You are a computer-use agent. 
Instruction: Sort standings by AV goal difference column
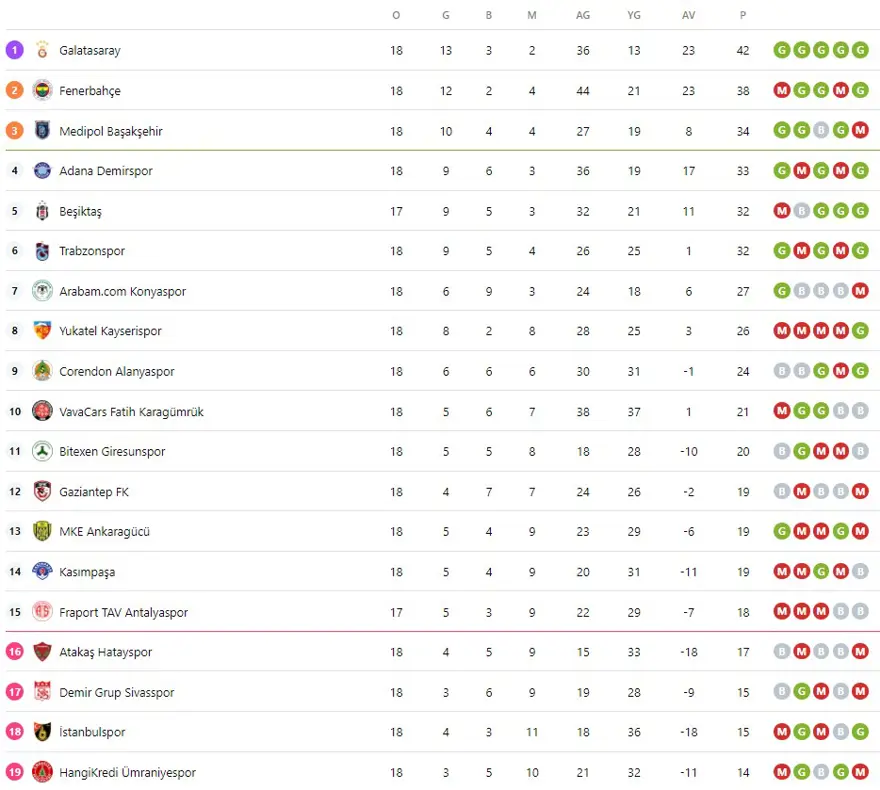[x=689, y=15]
